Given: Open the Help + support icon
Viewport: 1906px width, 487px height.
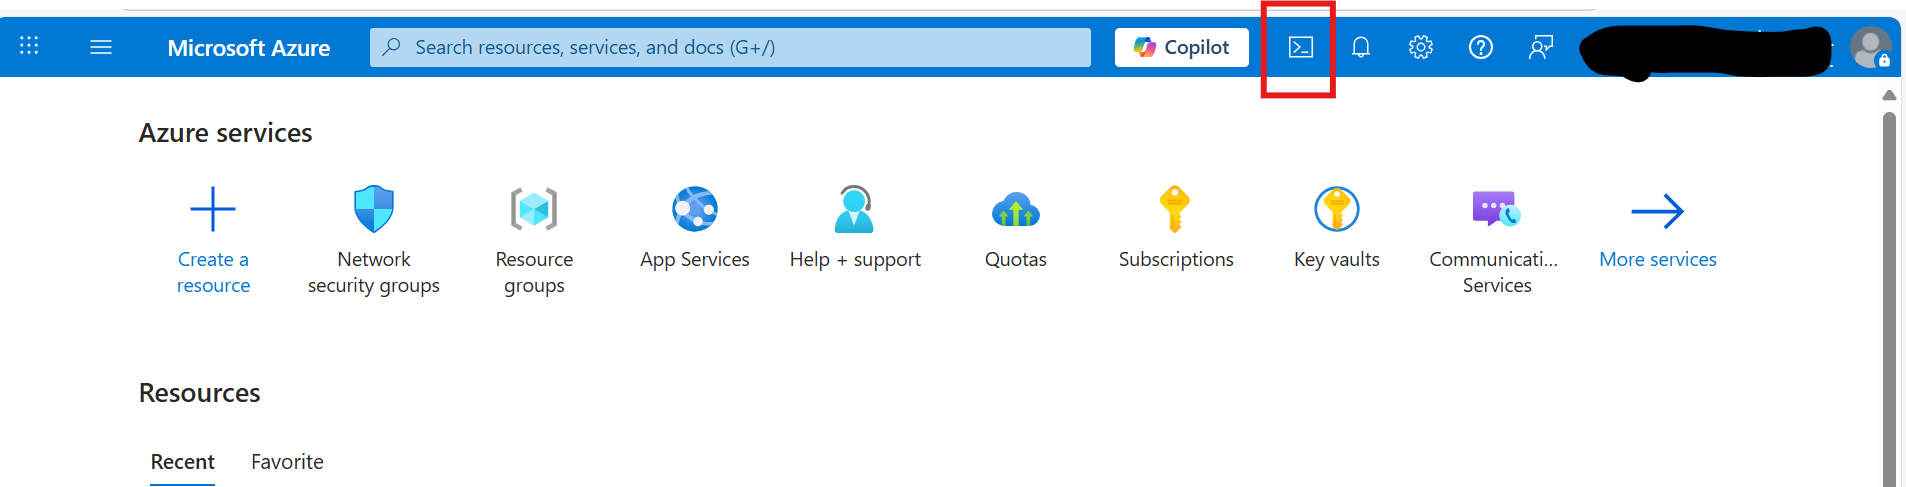Looking at the screenshot, I should point(855,209).
